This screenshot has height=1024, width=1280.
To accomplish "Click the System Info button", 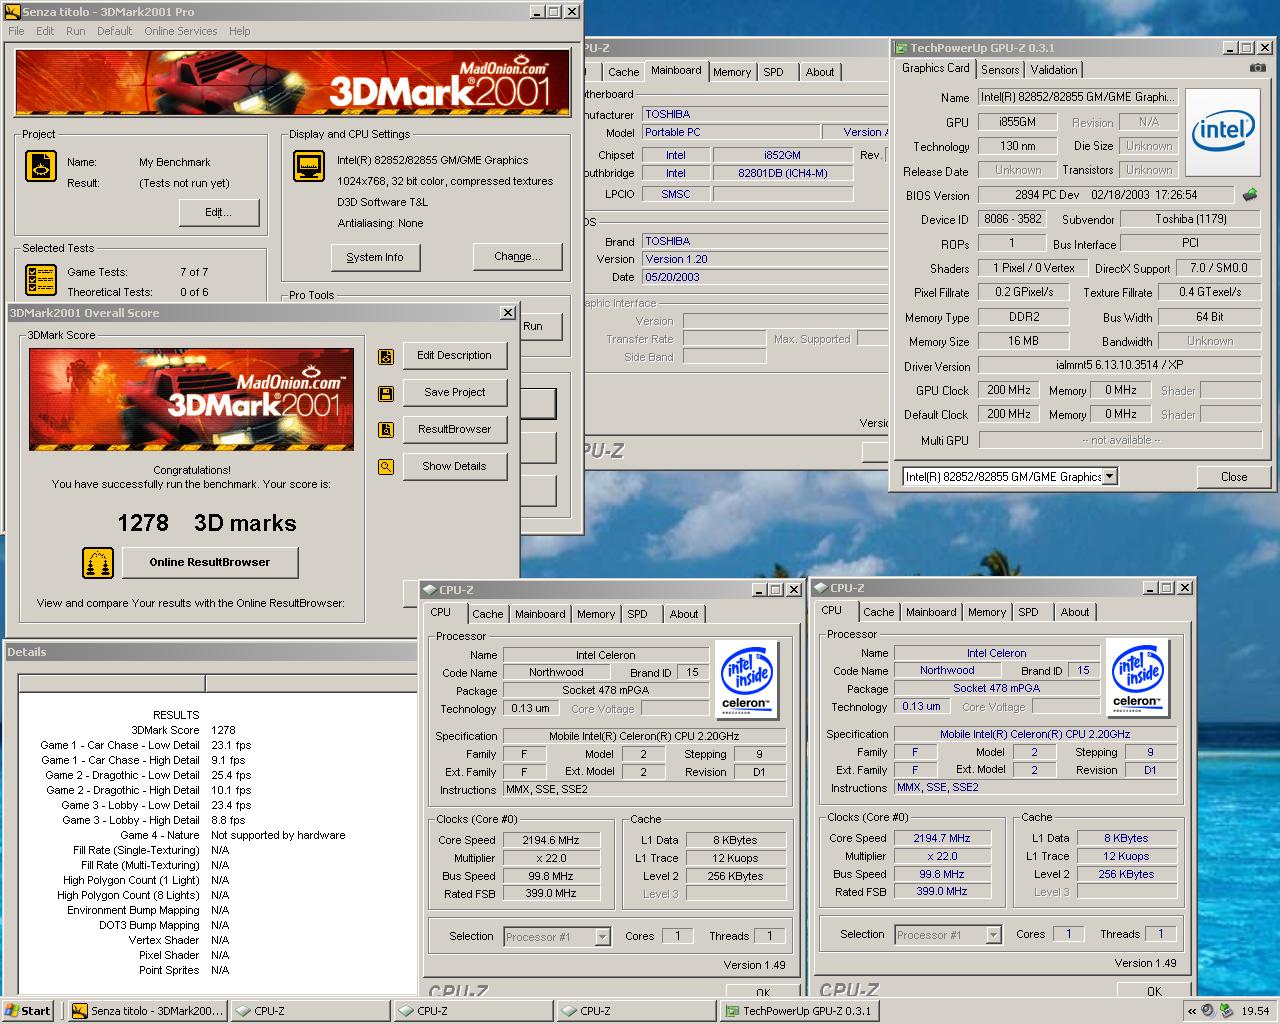I will tap(375, 258).
